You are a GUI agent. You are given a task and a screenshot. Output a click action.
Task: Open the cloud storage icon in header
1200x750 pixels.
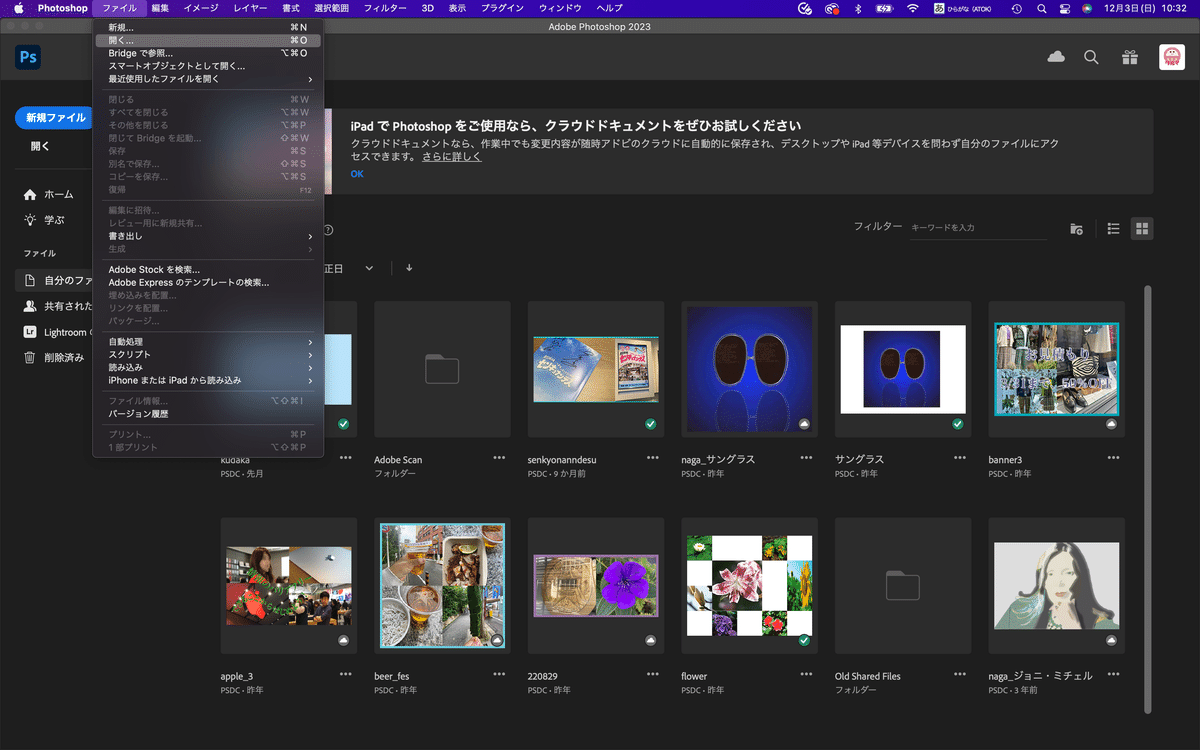click(x=1056, y=57)
